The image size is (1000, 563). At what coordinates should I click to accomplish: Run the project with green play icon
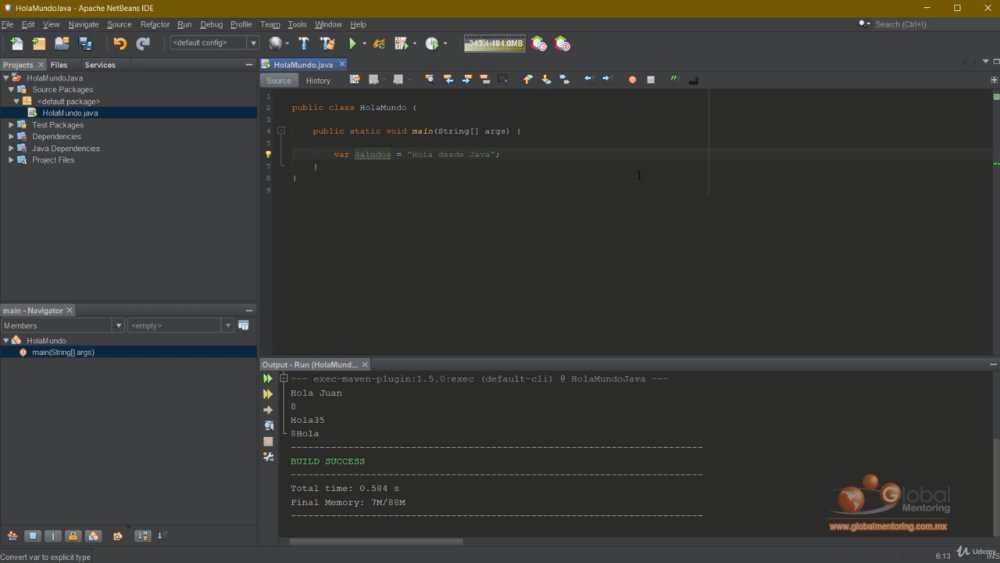(x=352, y=43)
